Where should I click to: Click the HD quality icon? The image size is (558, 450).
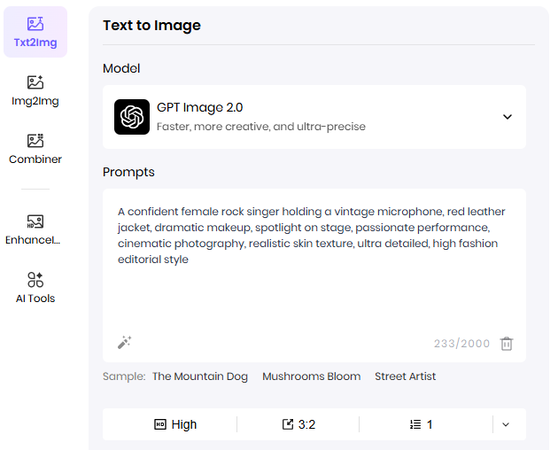(x=160, y=424)
